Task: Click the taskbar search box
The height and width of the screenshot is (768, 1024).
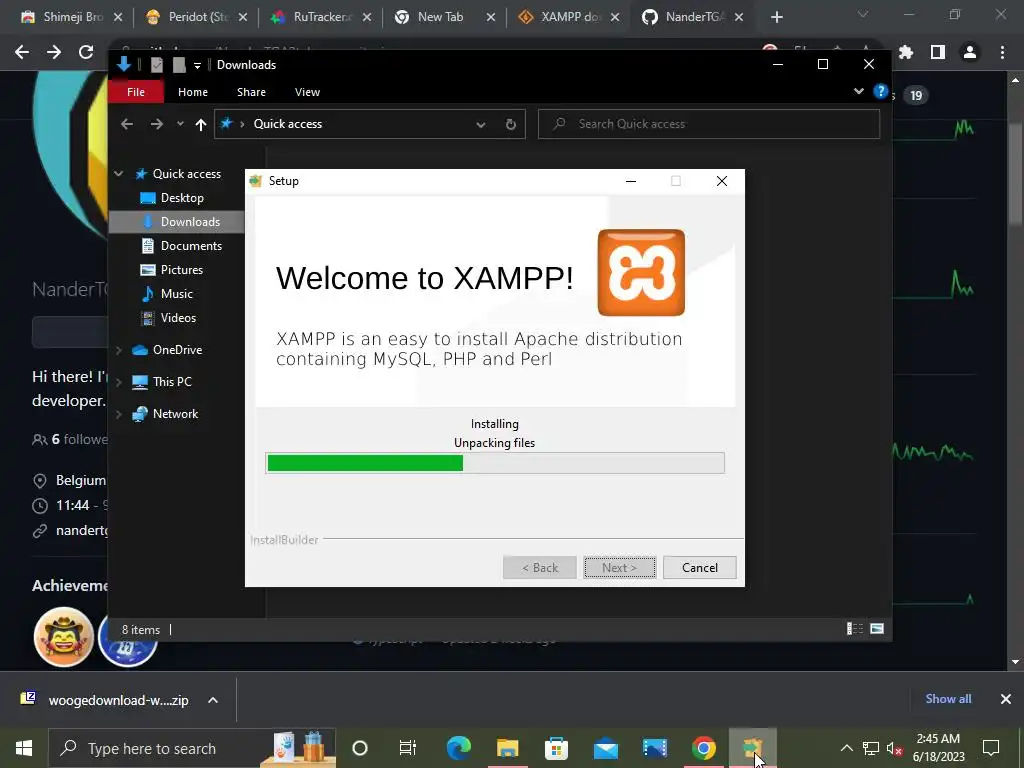Action: (192, 748)
